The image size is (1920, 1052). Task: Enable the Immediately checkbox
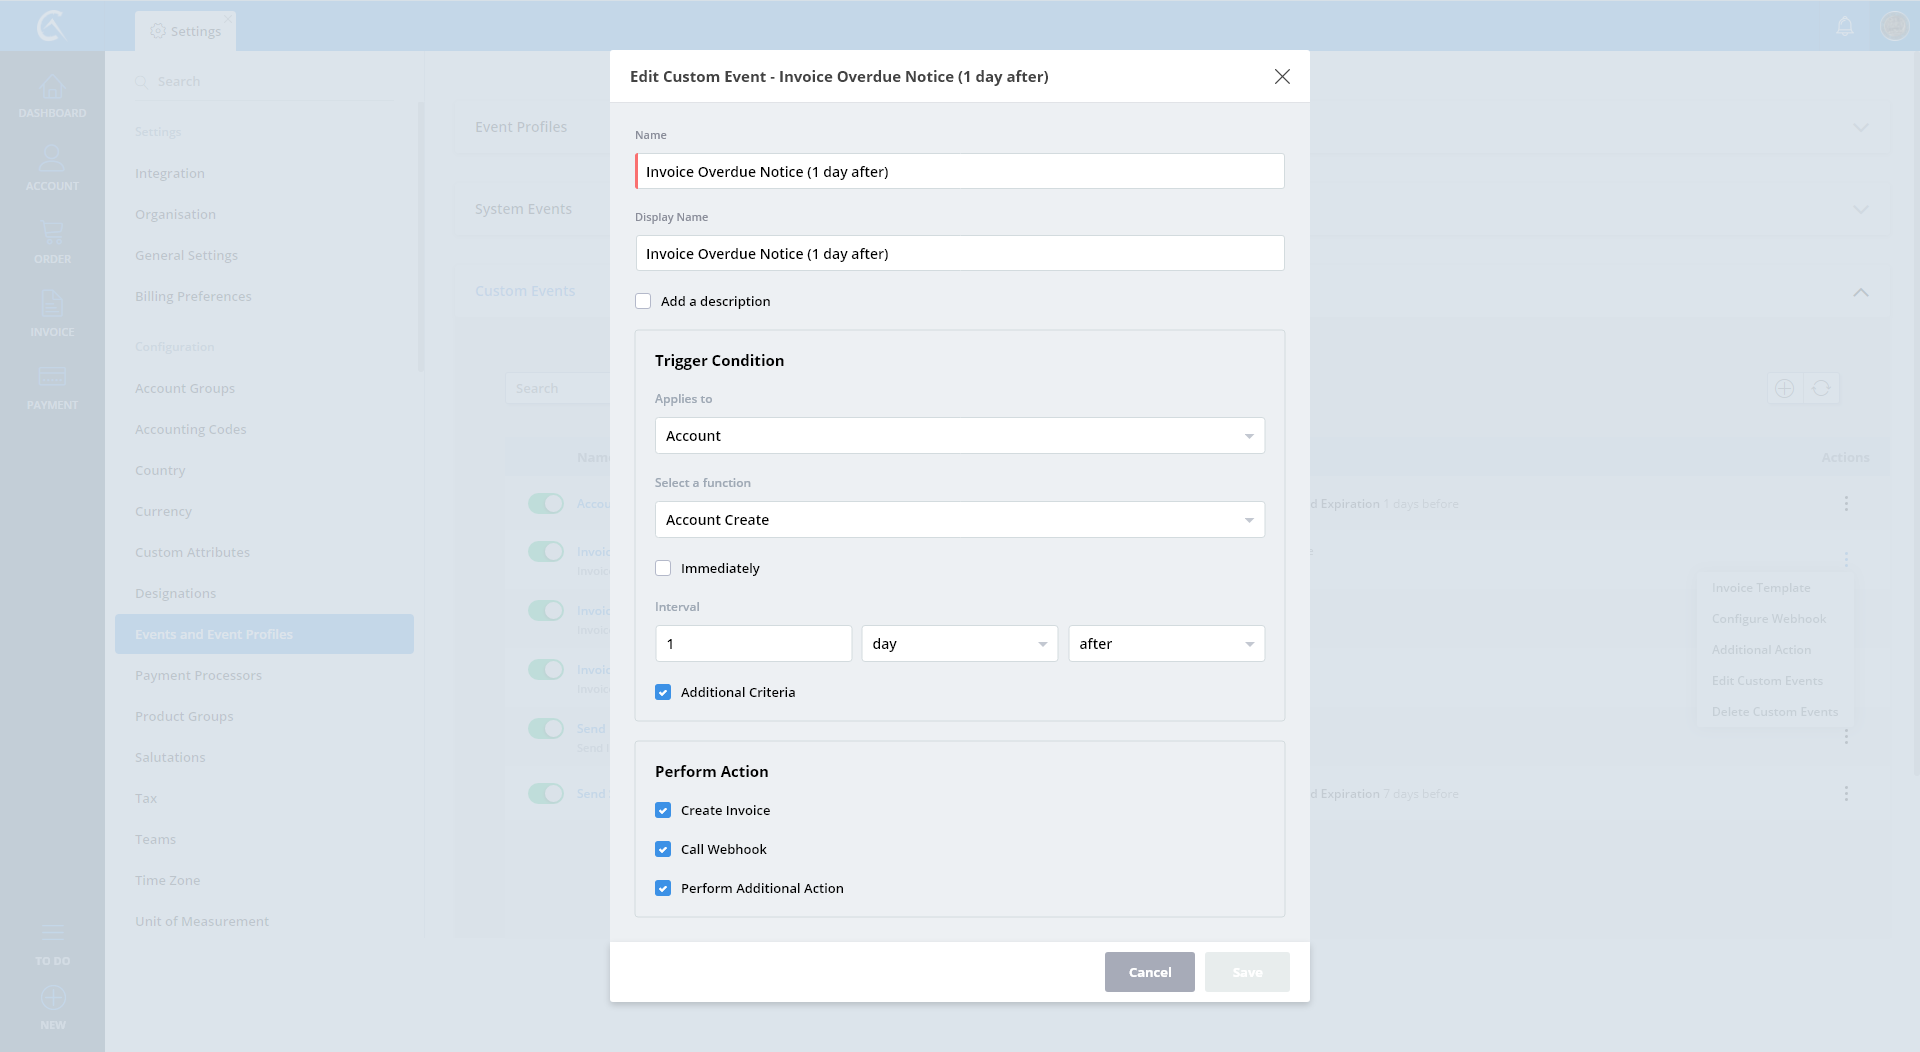(663, 568)
